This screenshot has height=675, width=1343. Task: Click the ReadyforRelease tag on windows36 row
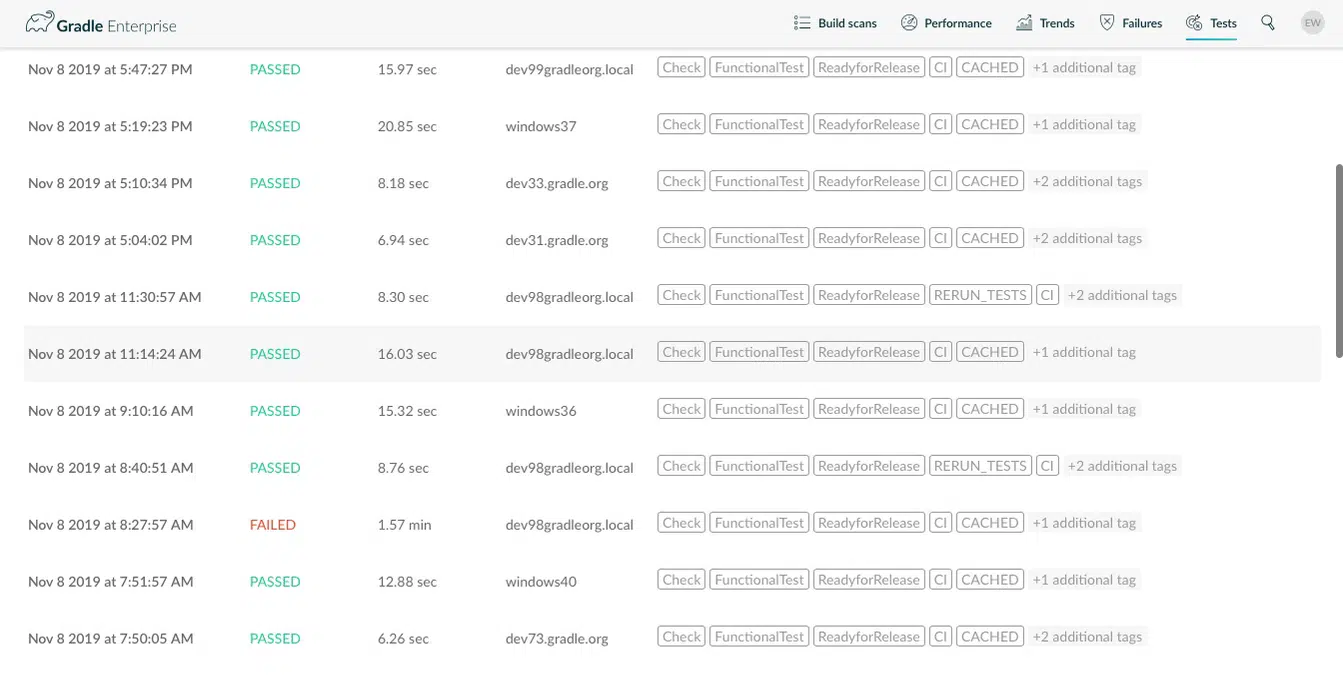868,408
